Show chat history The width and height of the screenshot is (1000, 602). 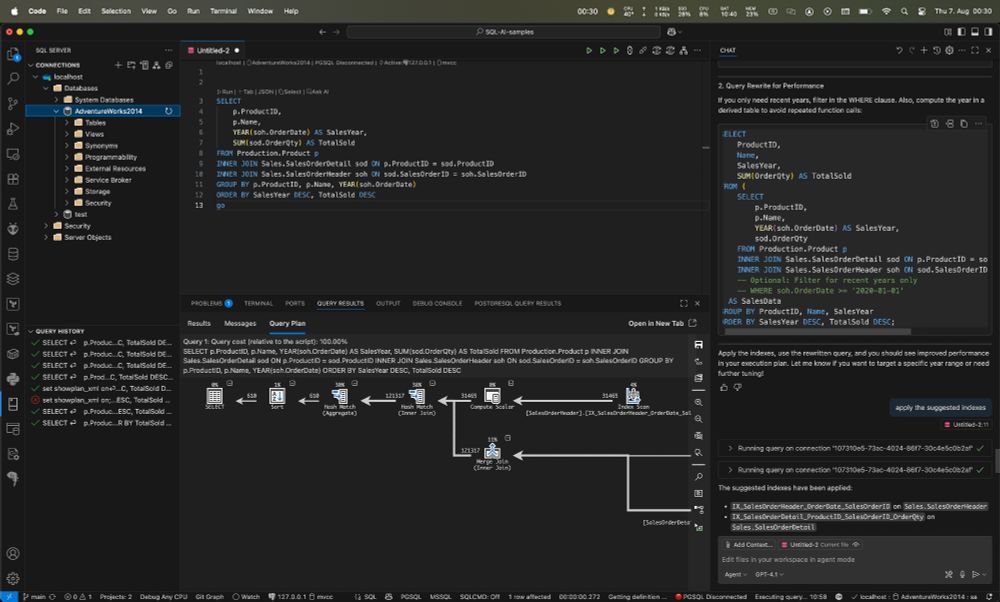[x=936, y=50]
